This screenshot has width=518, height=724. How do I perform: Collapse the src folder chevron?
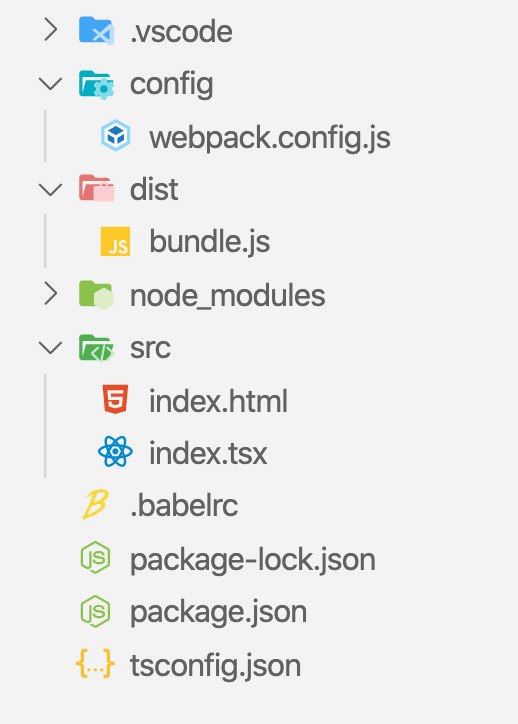[51, 348]
